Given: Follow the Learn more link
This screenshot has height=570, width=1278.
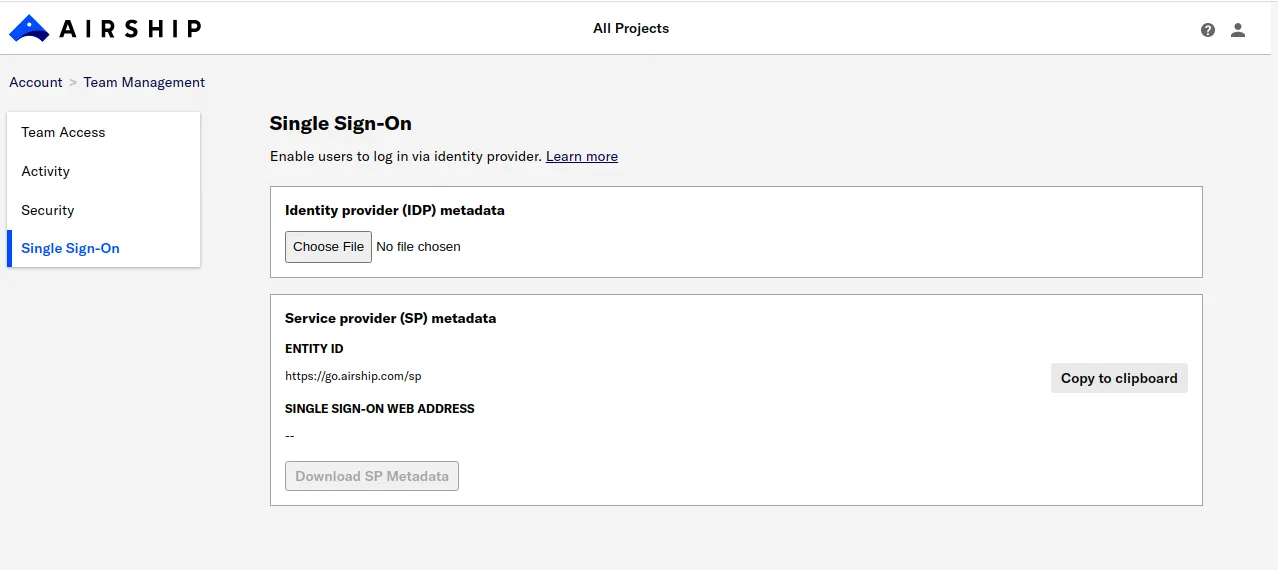Looking at the screenshot, I should 582,156.
